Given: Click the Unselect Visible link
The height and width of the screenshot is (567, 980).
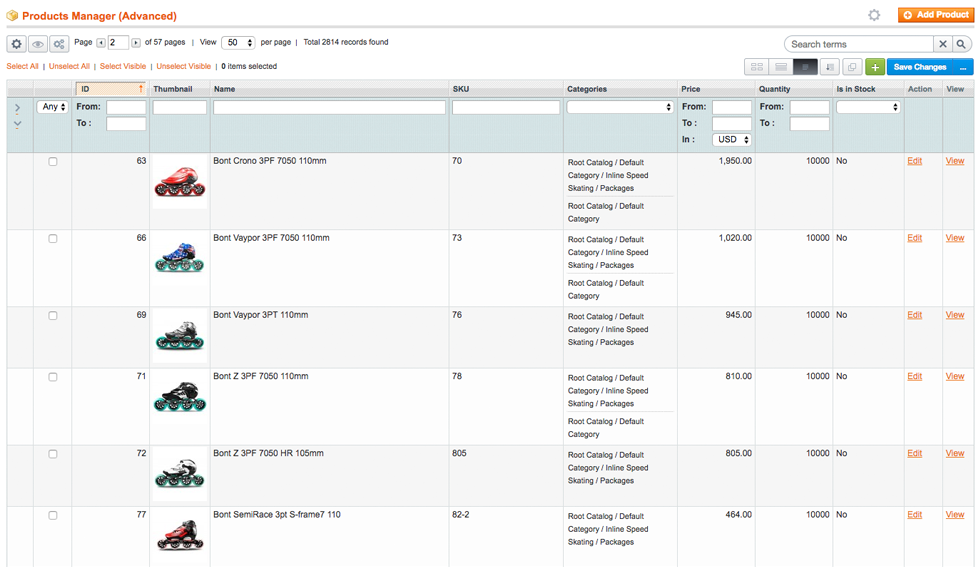Looking at the screenshot, I should point(184,66).
